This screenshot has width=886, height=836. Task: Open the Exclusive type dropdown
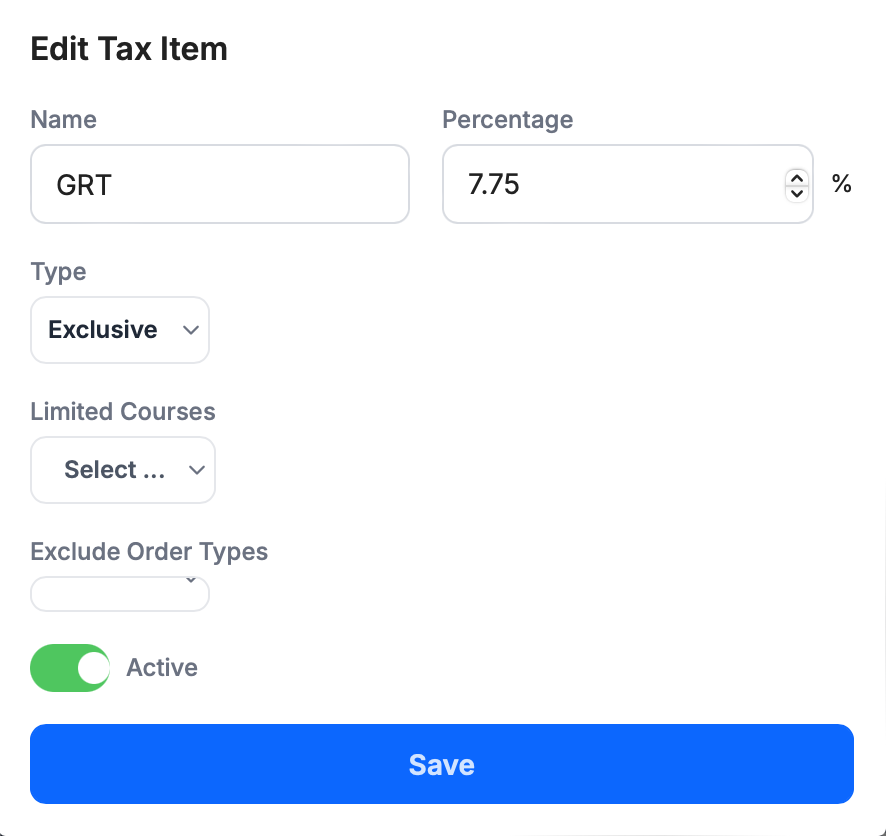[x=120, y=330]
